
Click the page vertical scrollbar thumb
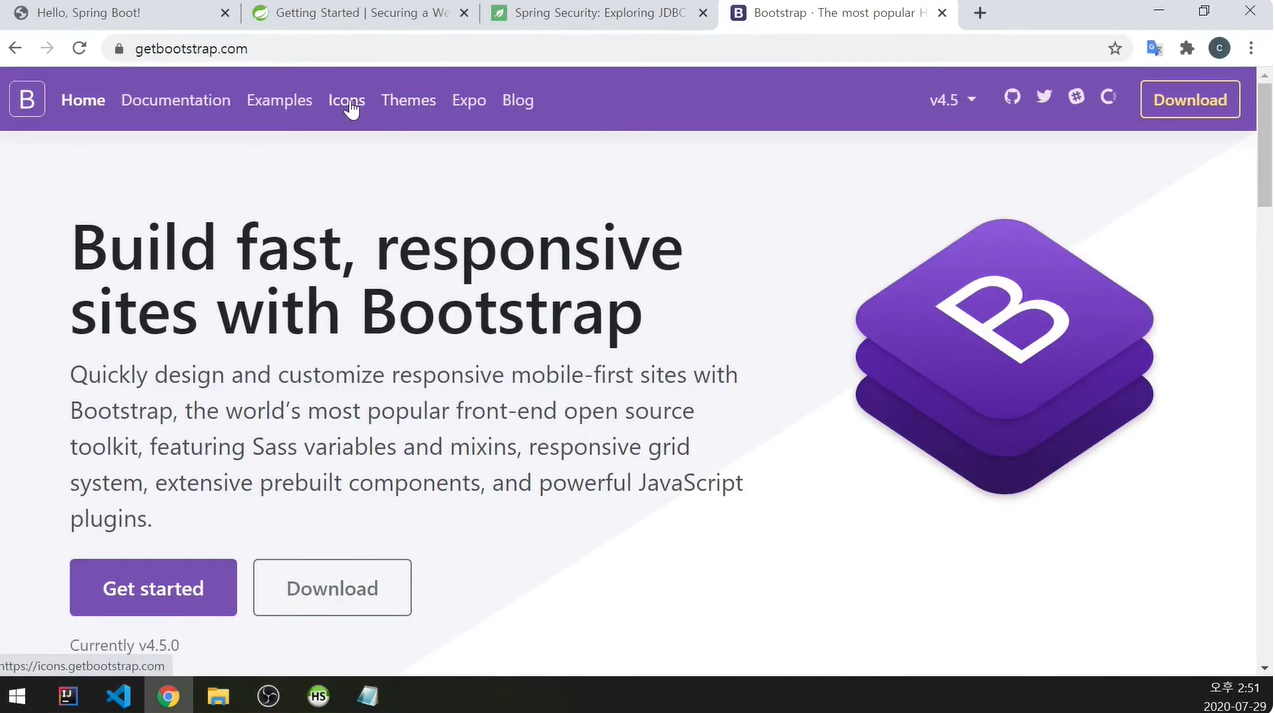click(x=1265, y=145)
